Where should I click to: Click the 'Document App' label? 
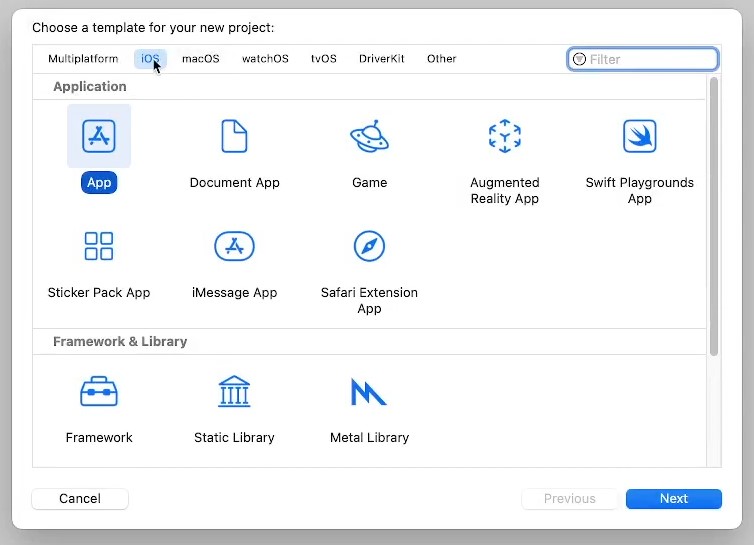pyautogui.click(x=235, y=183)
